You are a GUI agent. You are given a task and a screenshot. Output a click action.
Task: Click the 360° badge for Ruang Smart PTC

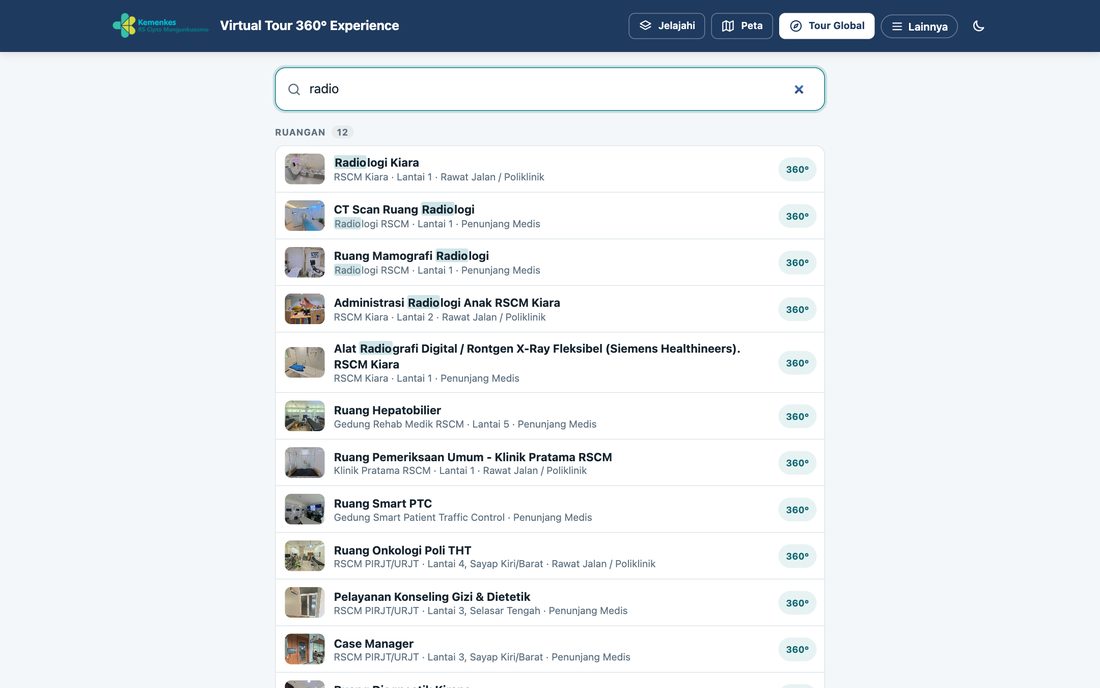(797, 510)
